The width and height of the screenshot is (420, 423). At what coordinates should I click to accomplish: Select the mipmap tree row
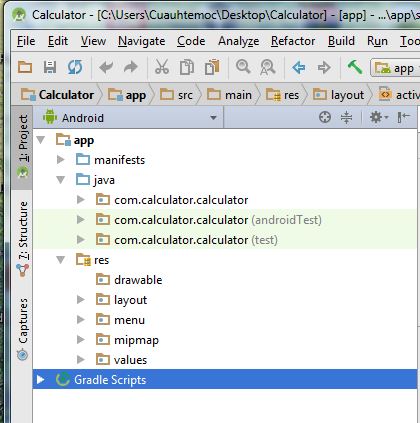[x=225, y=340]
